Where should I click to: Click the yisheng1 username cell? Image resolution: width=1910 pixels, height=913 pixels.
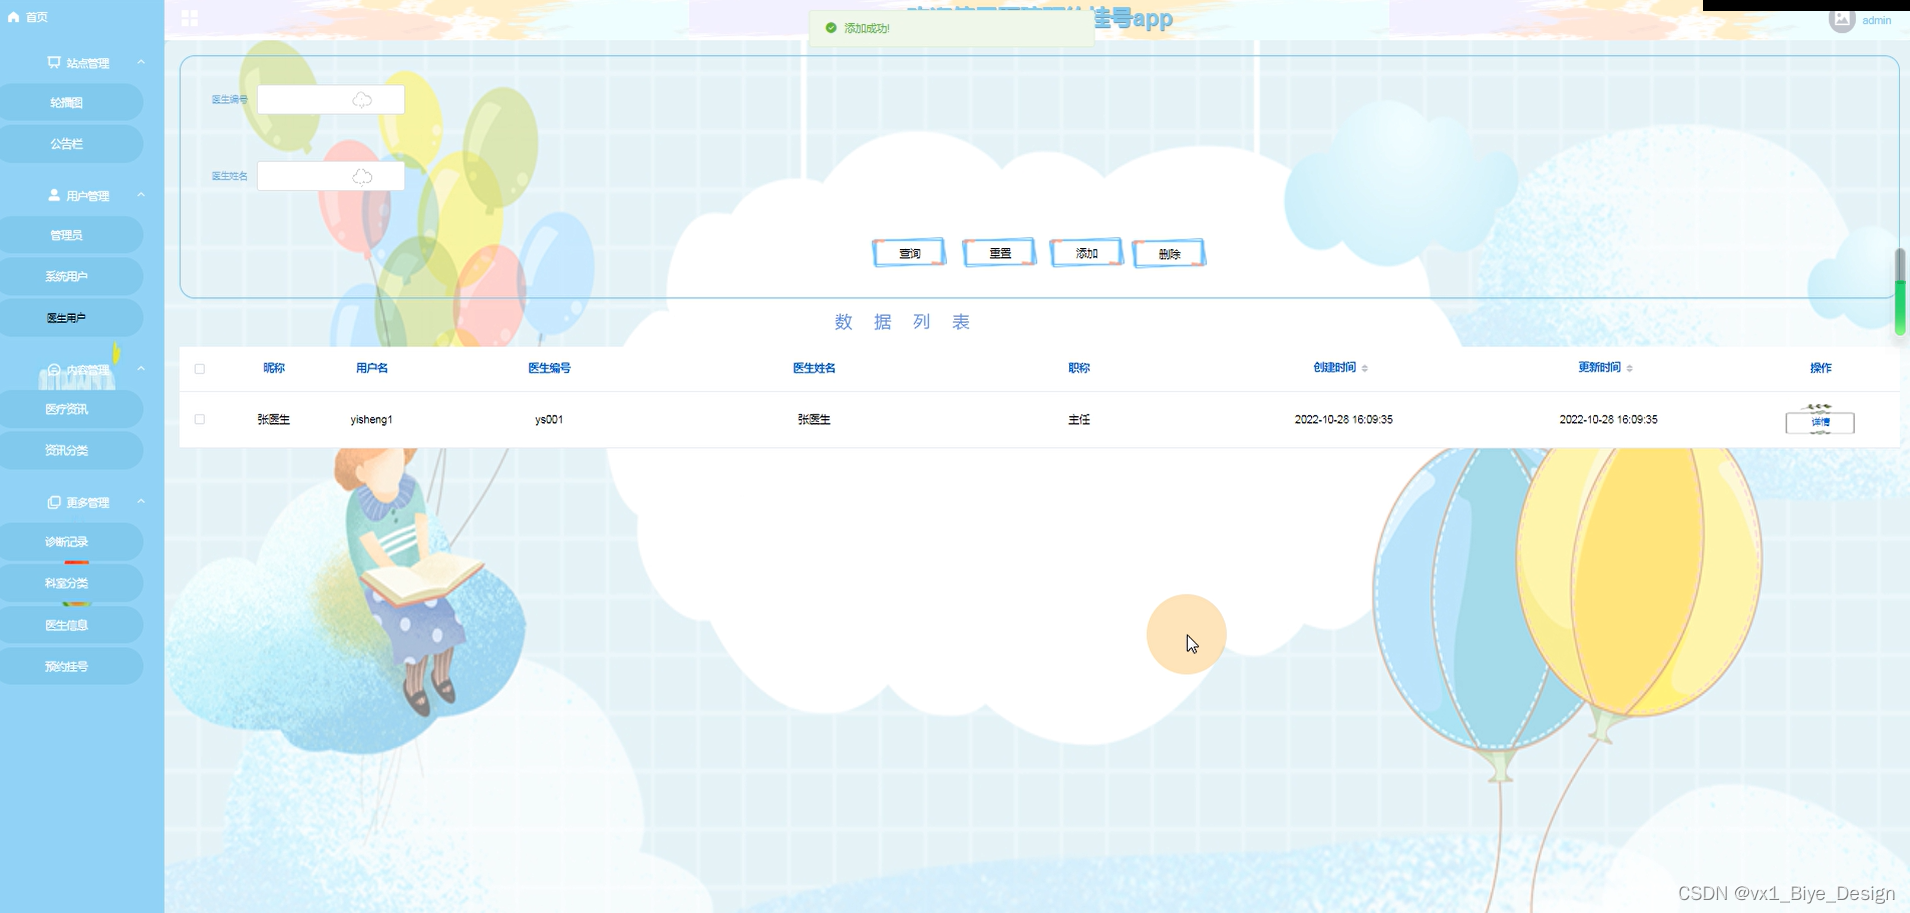click(371, 419)
